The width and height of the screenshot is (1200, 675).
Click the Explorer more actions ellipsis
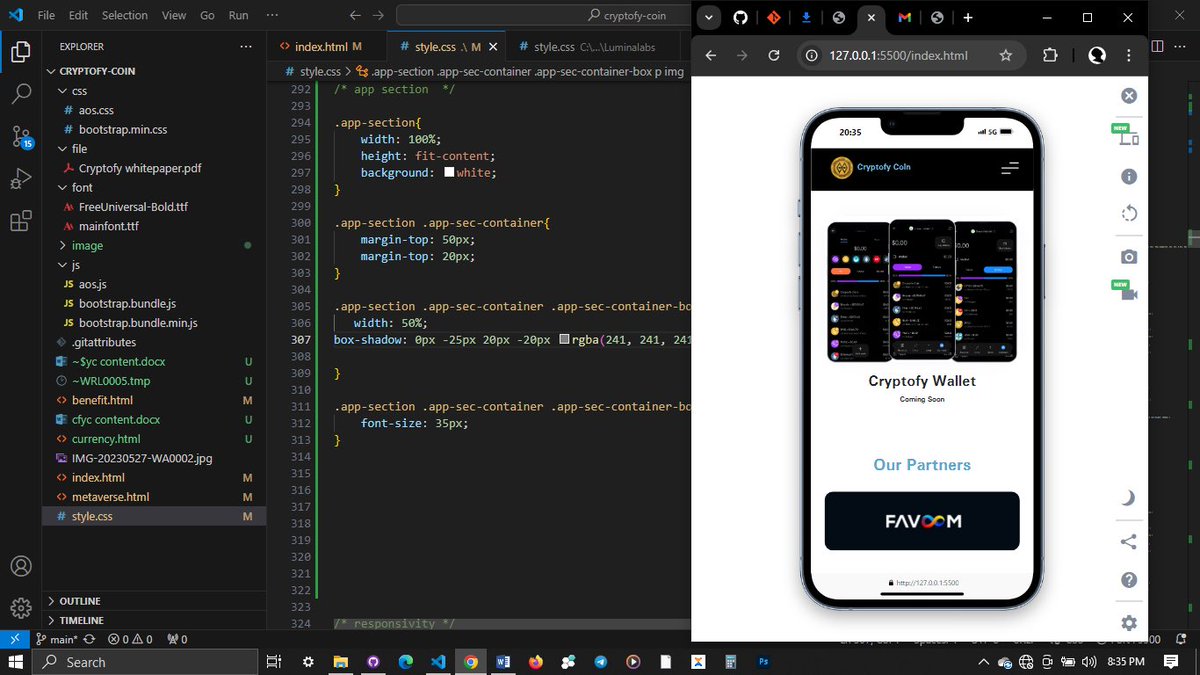click(x=246, y=46)
